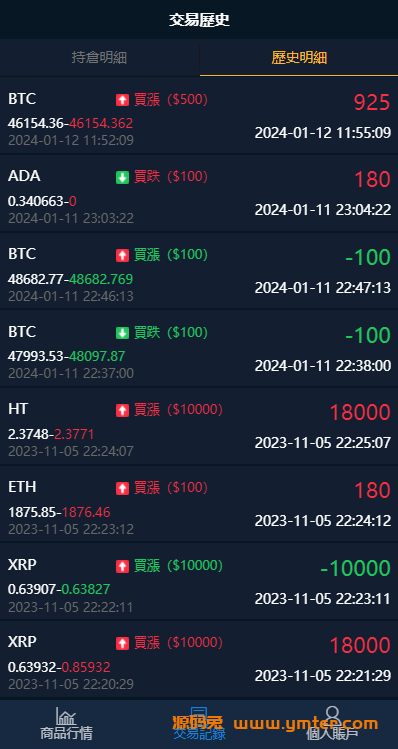
Task: Click the red up-arrow icon on HT trade
Action: point(122,410)
